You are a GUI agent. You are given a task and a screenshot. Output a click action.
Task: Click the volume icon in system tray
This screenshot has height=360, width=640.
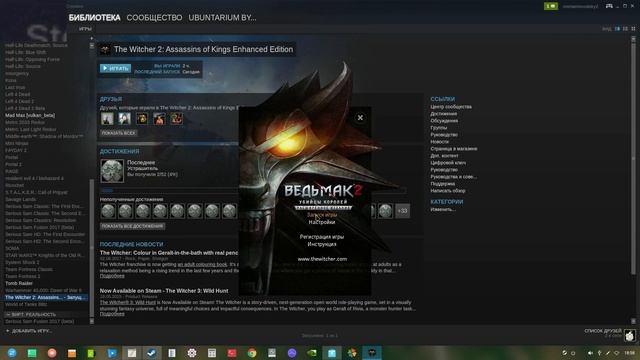(x=590, y=353)
